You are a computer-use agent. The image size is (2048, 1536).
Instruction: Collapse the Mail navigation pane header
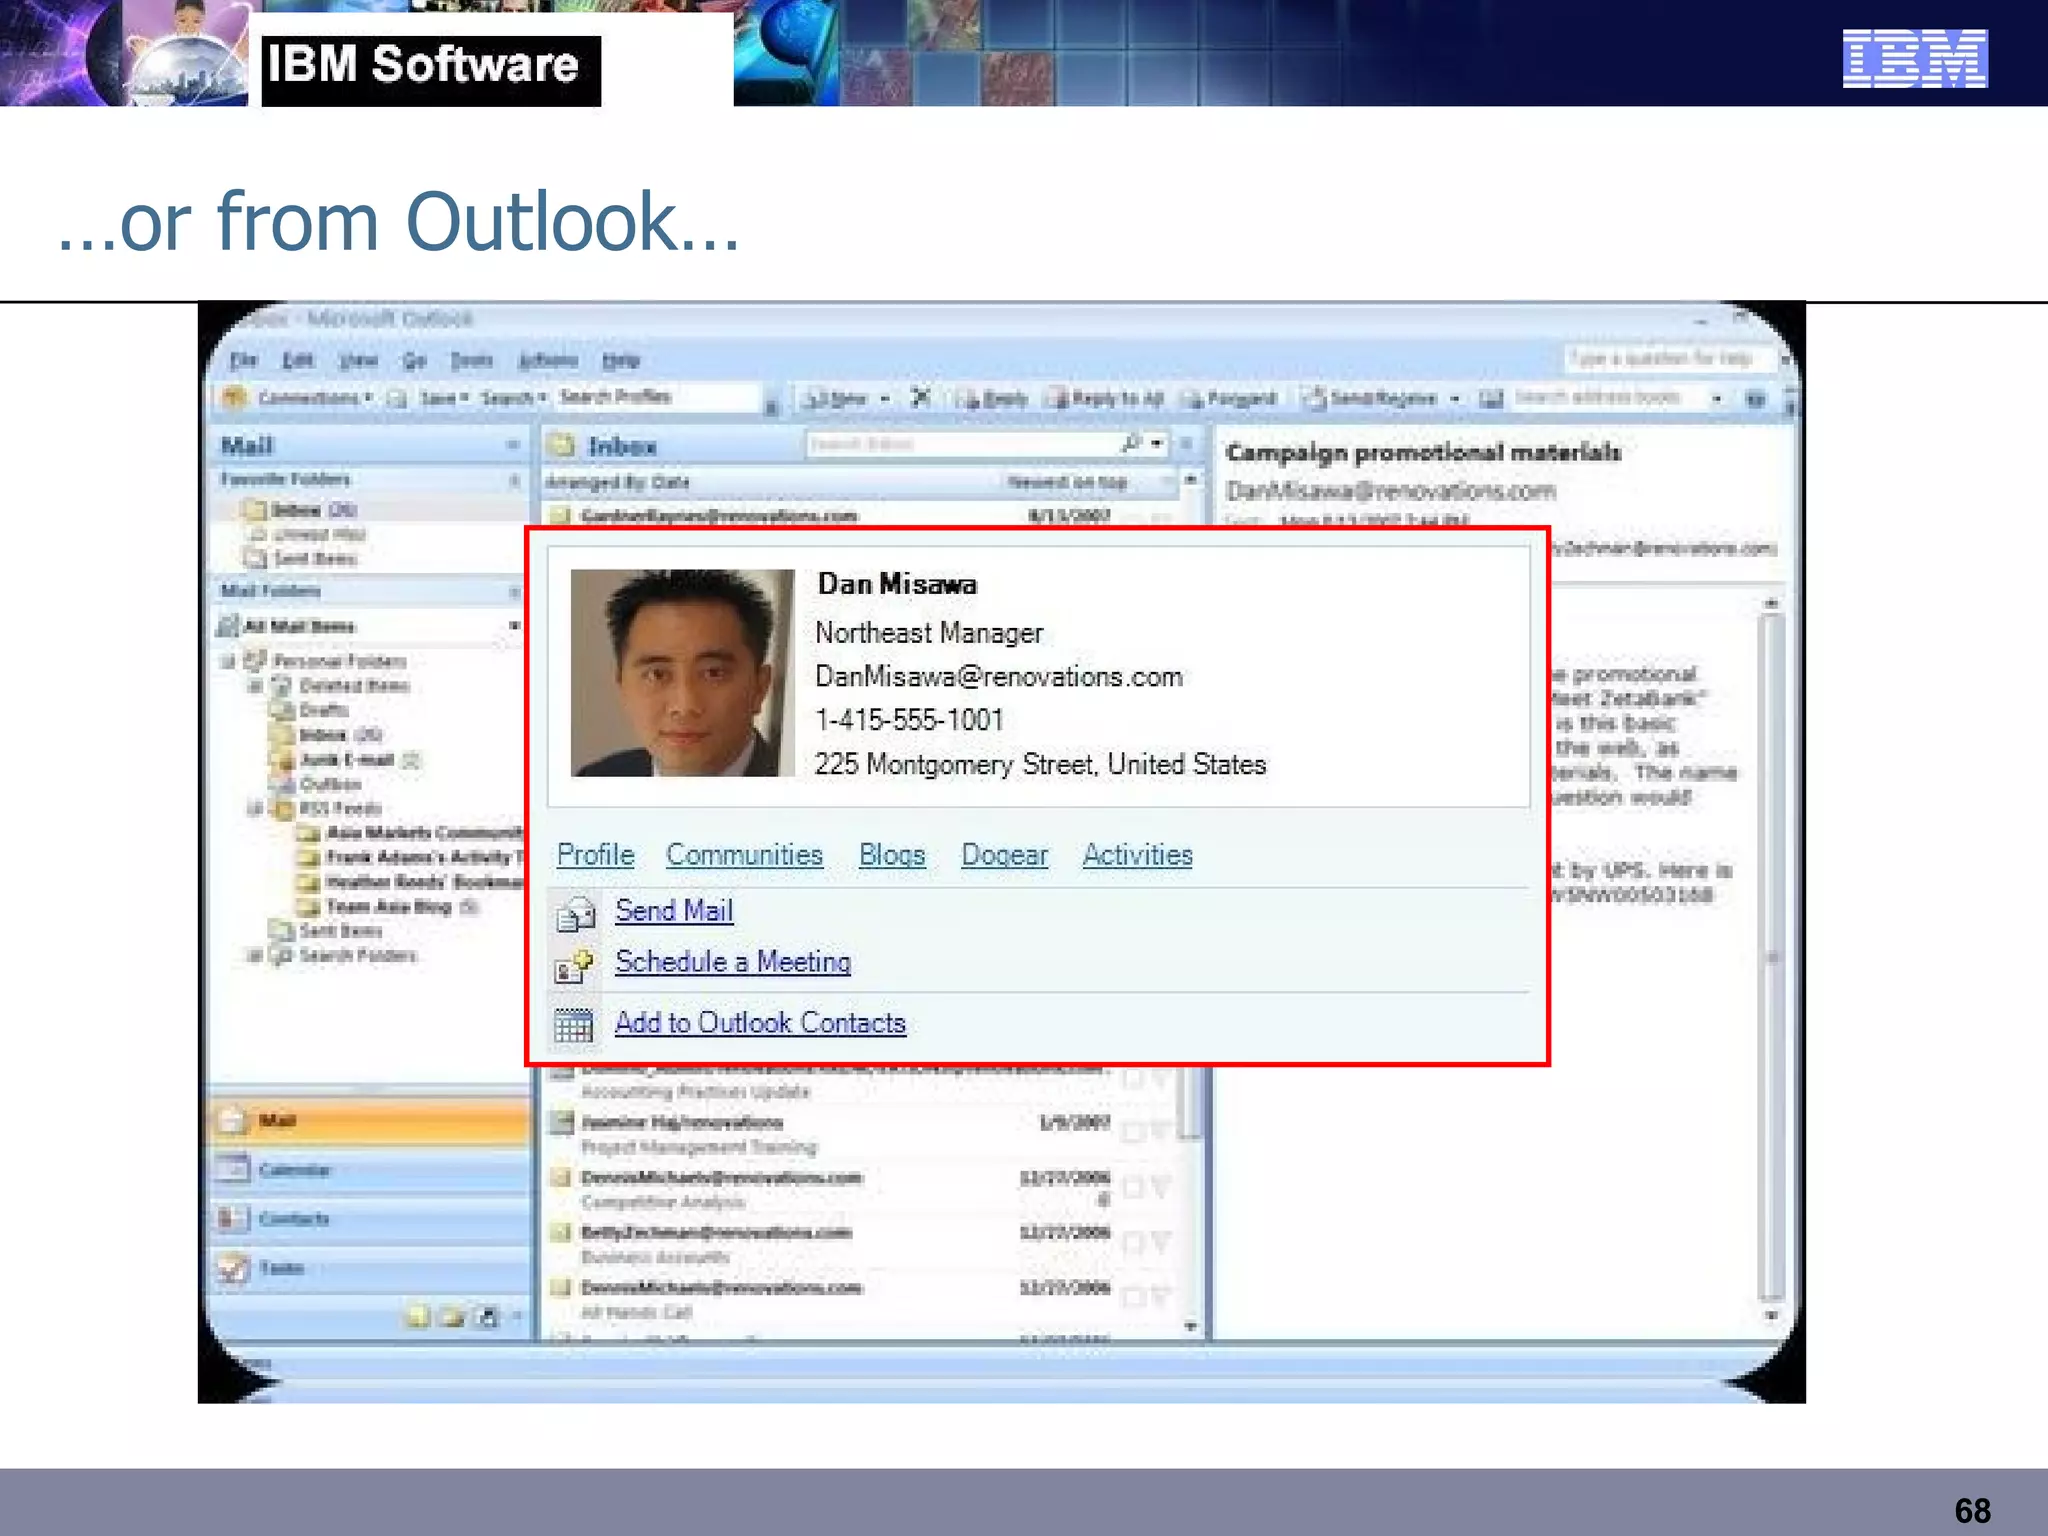coord(513,445)
